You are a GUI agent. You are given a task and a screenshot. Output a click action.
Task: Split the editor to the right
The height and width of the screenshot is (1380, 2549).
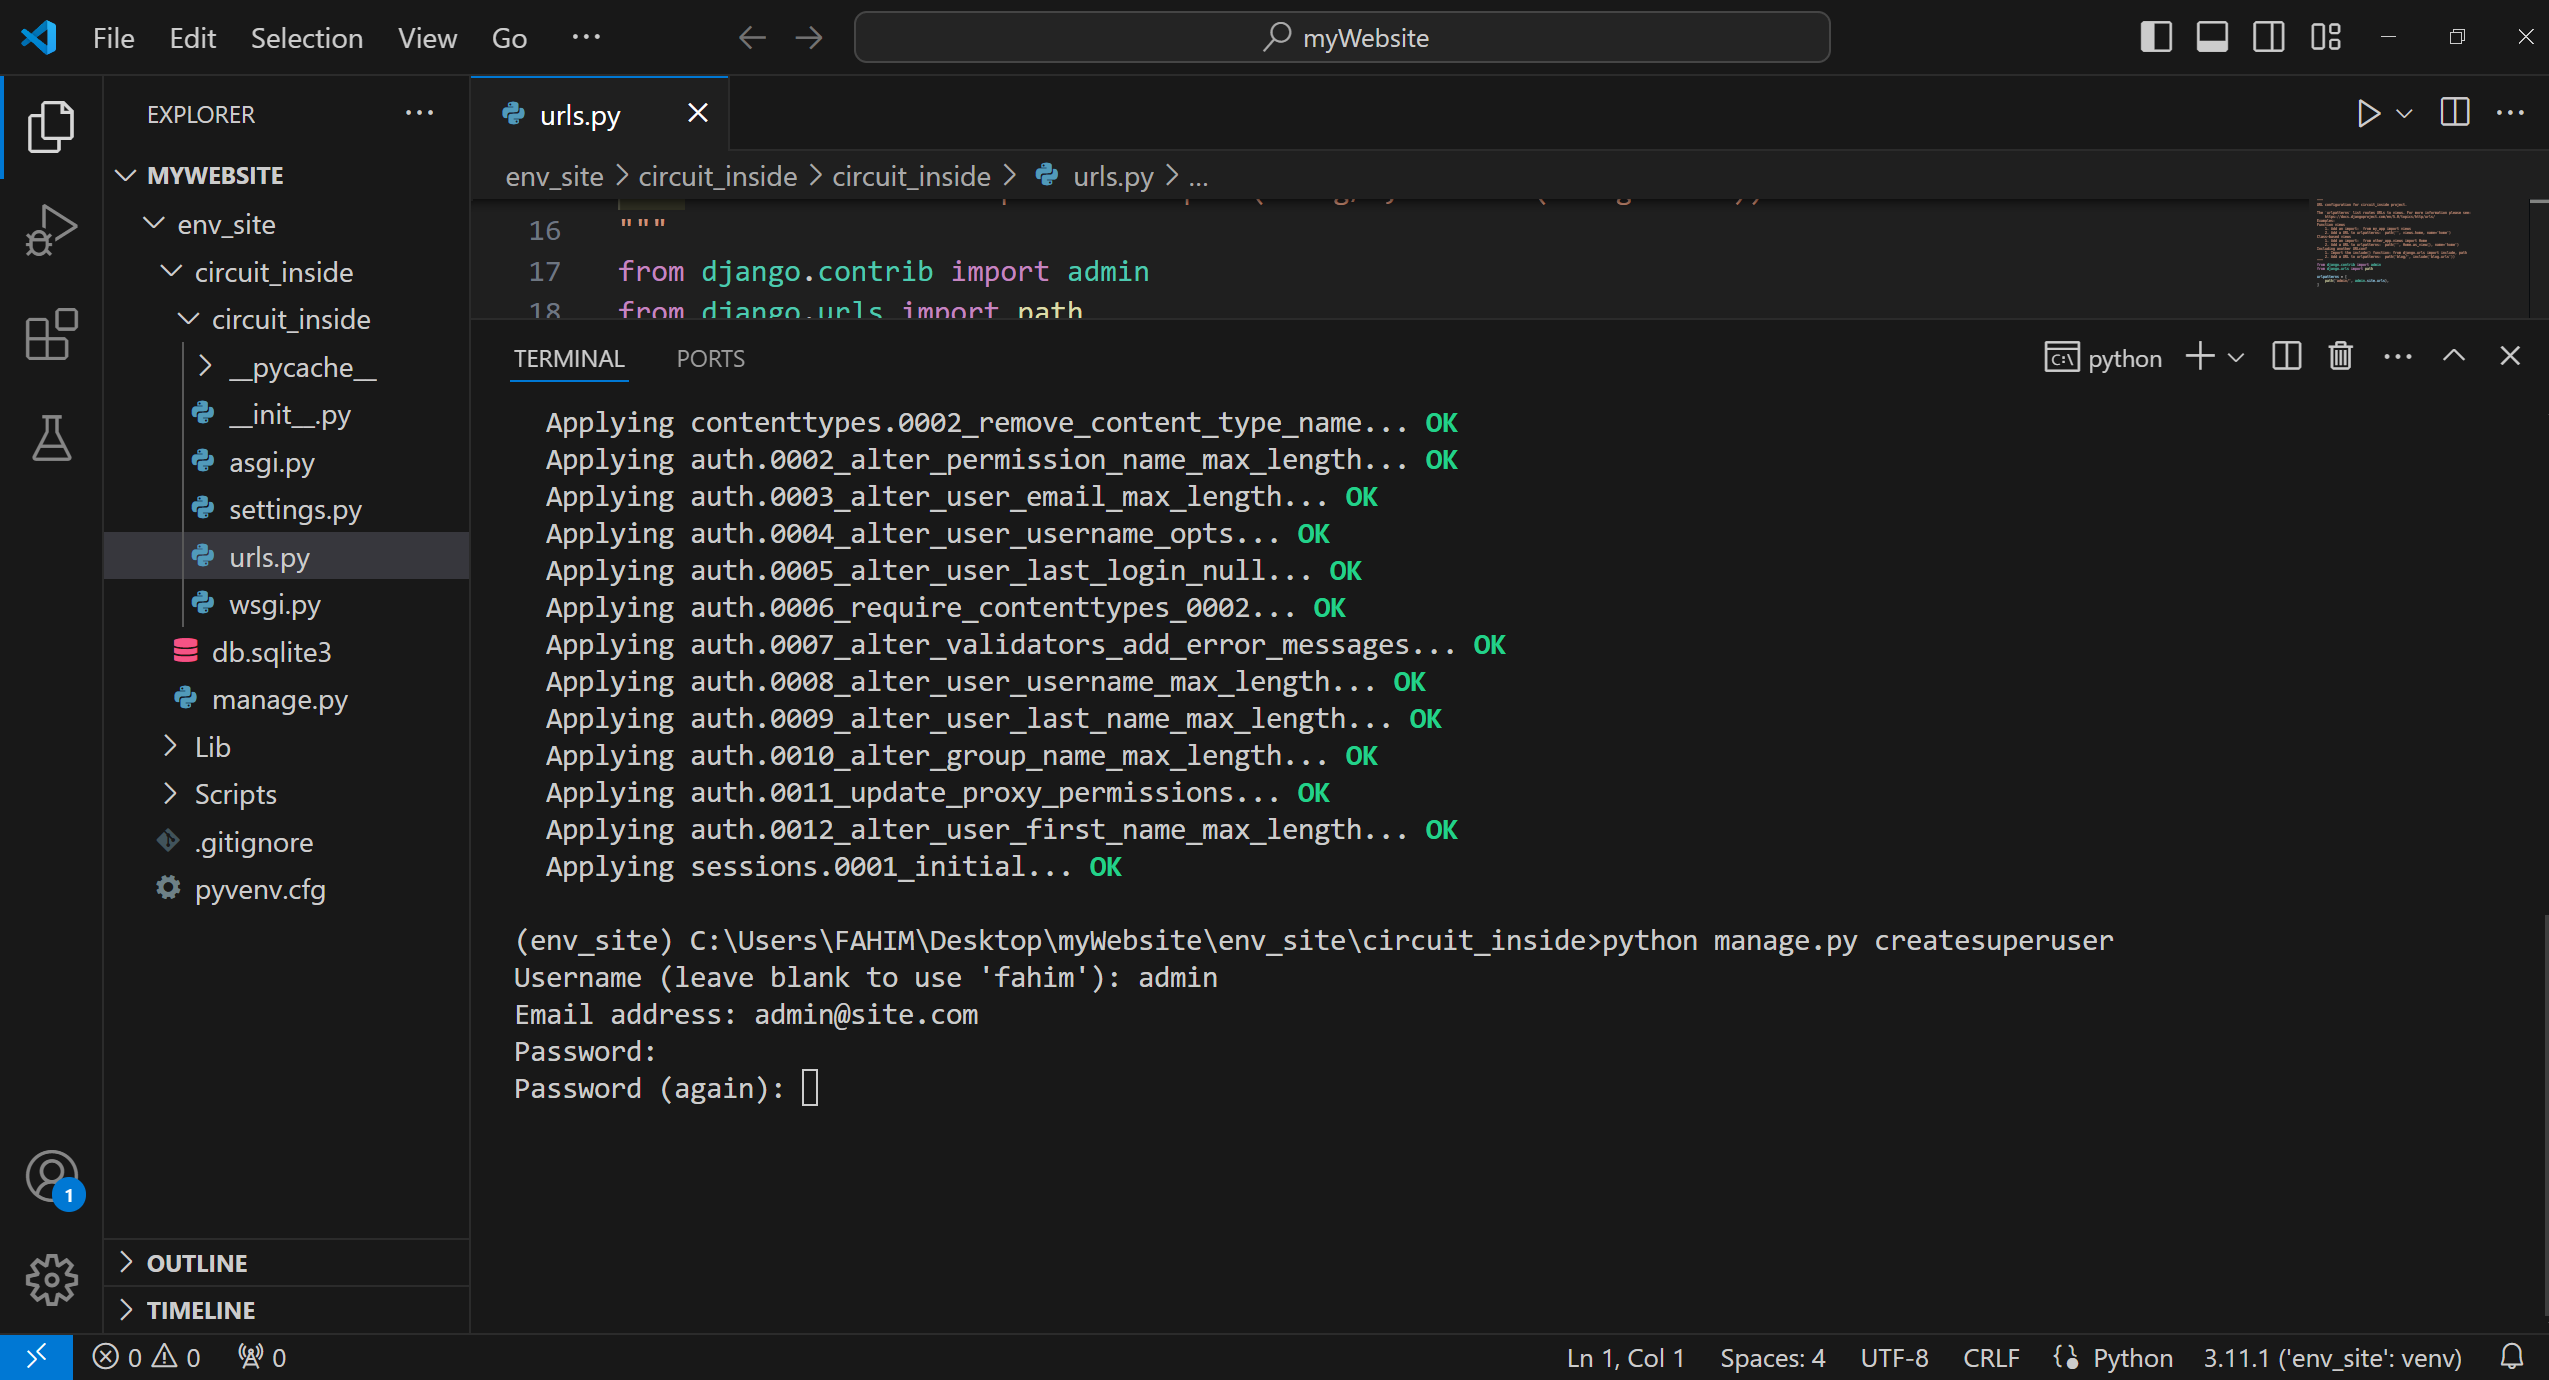2455,113
